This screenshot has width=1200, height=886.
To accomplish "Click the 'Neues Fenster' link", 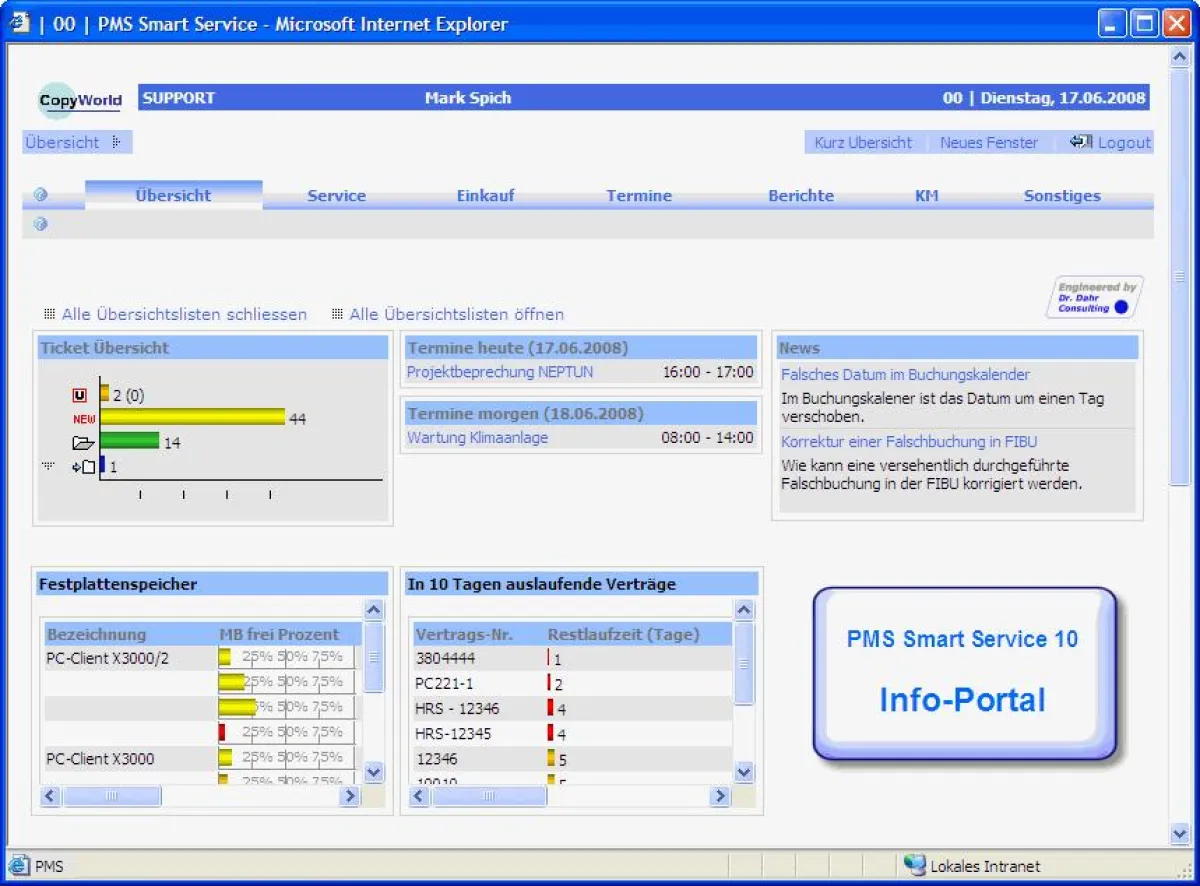I will tap(989, 142).
